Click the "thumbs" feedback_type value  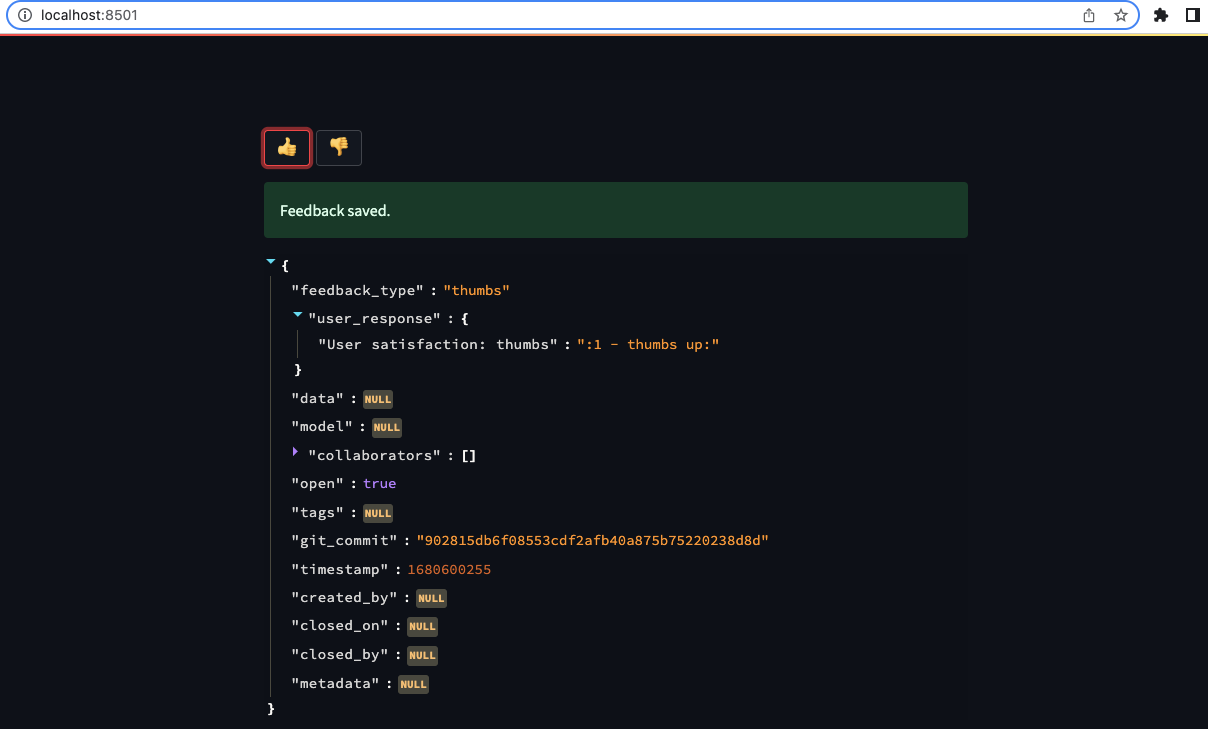pos(476,290)
